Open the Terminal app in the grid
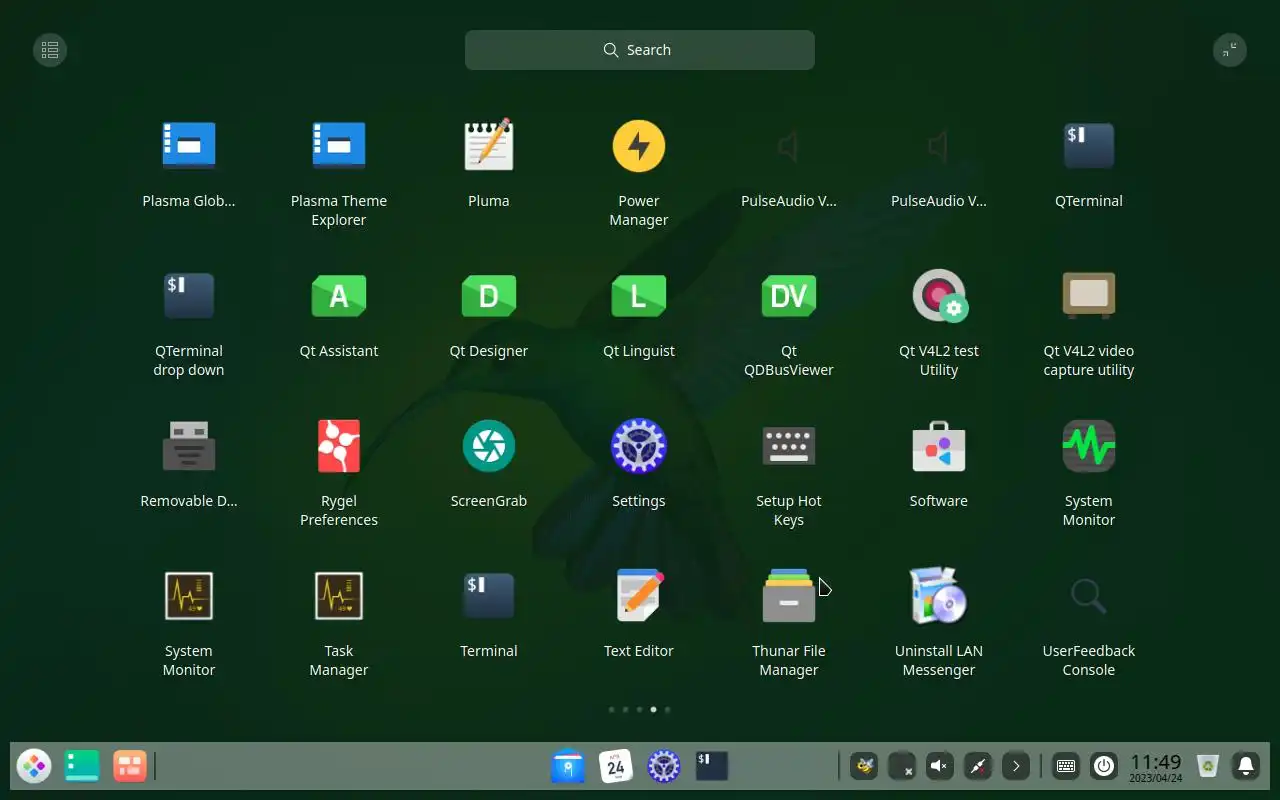 tap(489, 596)
